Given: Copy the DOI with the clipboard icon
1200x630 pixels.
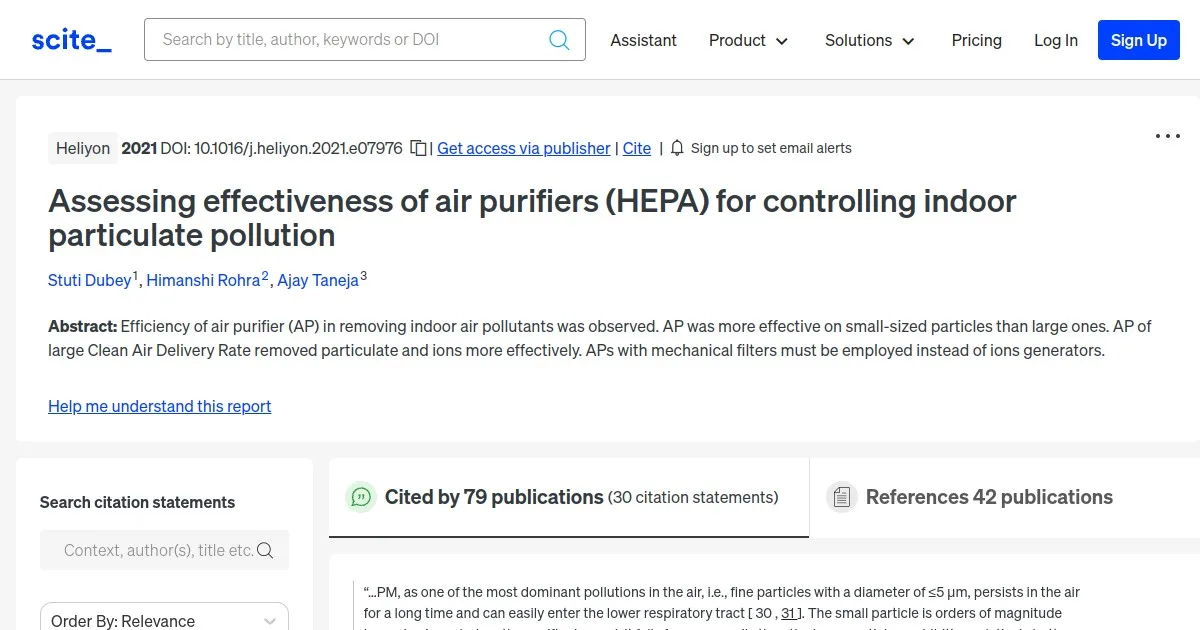Looking at the screenshot, I should click(x=418, y=148).
